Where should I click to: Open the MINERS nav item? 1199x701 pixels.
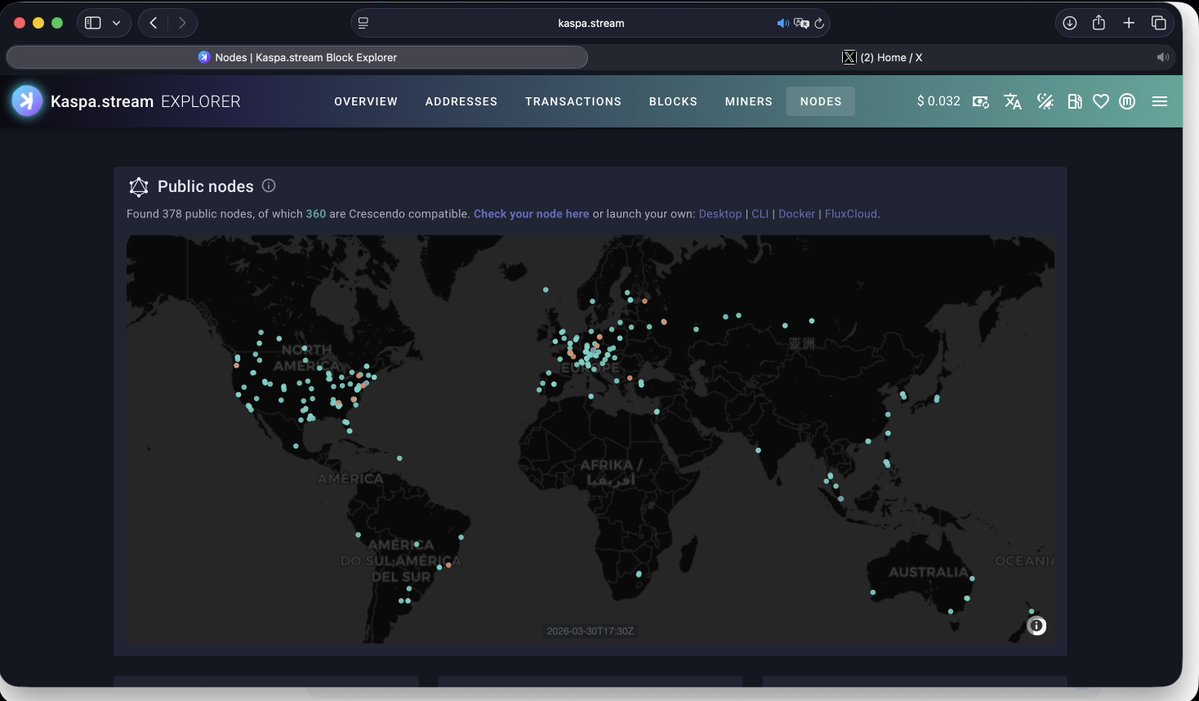(749, 102)
